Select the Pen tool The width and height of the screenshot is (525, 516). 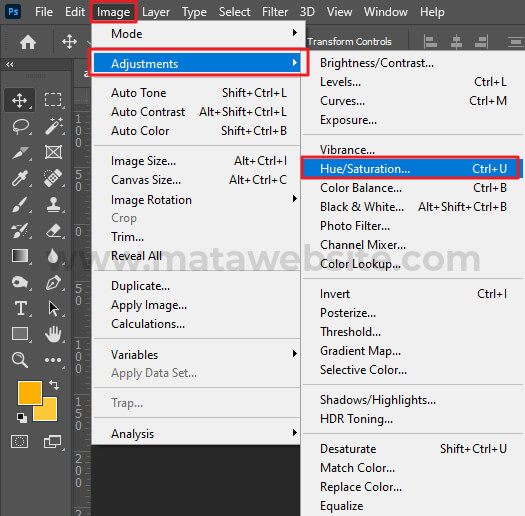(53, 282)
